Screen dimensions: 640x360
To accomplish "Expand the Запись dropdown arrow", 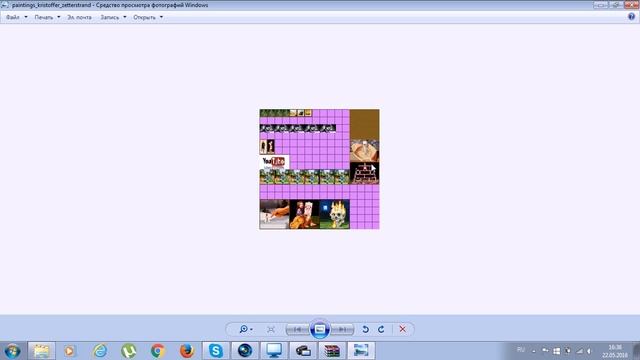I will [124, 17].
